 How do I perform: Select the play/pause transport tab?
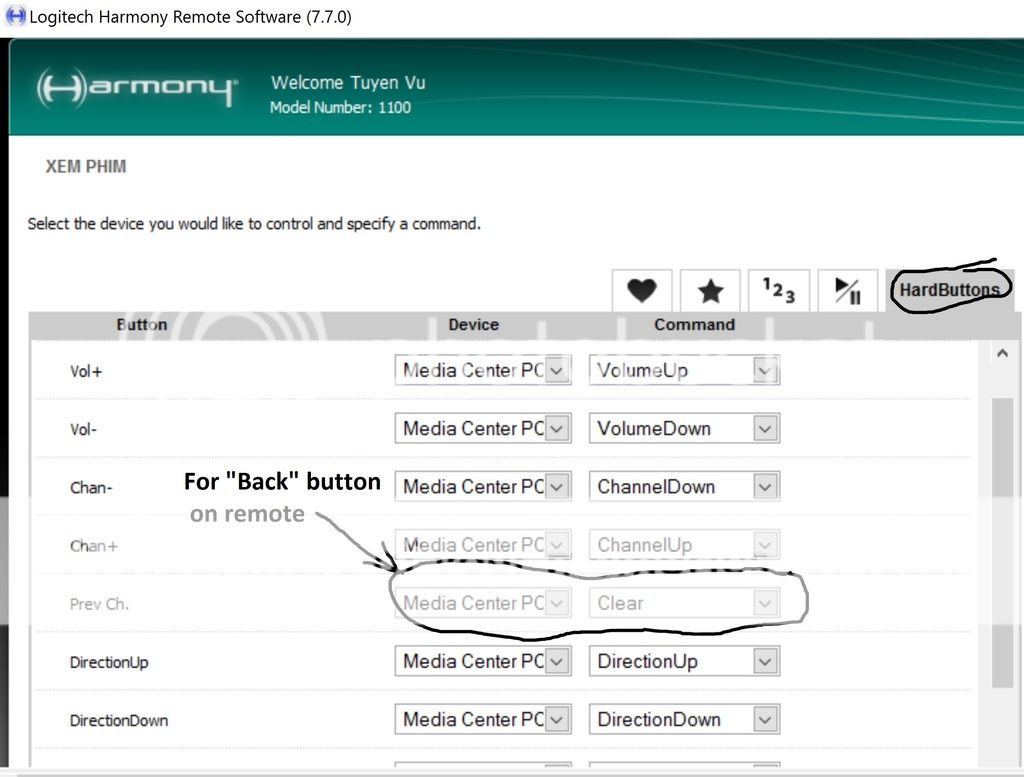(847, 291)
